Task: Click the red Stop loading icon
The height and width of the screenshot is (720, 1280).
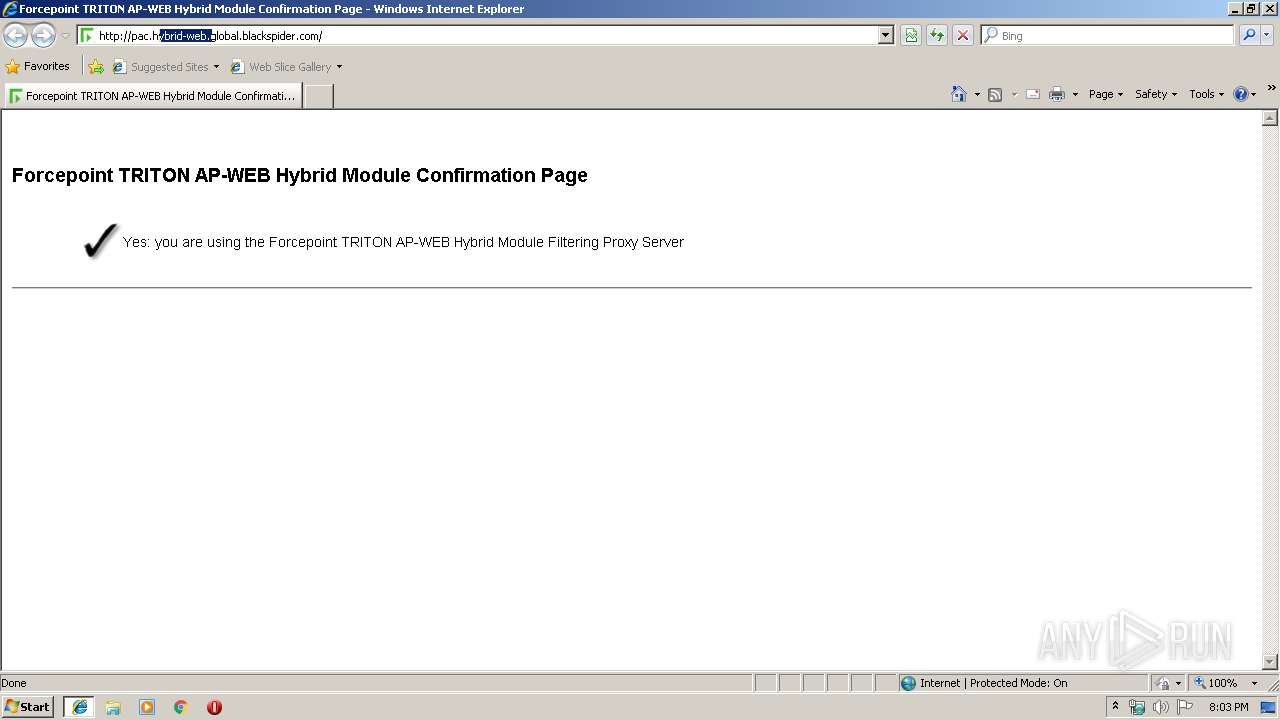Action: click(963, 36)
